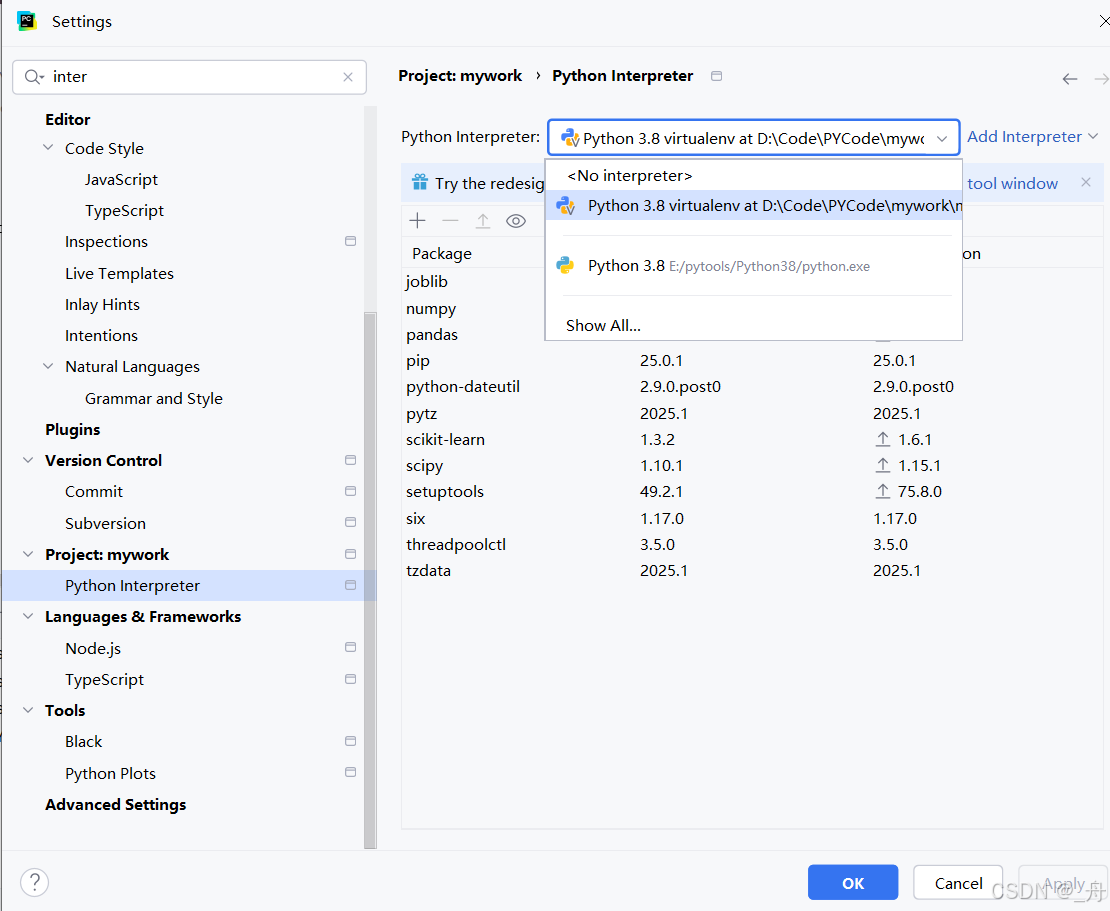Screen dimensions: 1110x911
Task: Select the threadpoolctl package row
Action: tap(753, 544)
